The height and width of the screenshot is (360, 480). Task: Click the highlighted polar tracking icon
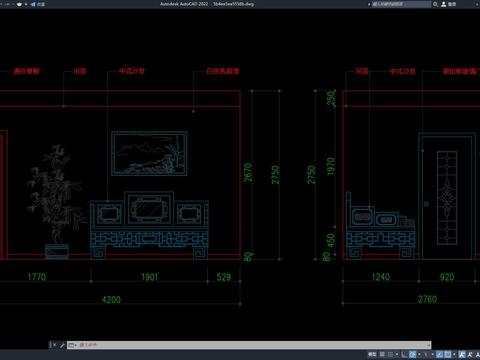[x=412, y=354]
